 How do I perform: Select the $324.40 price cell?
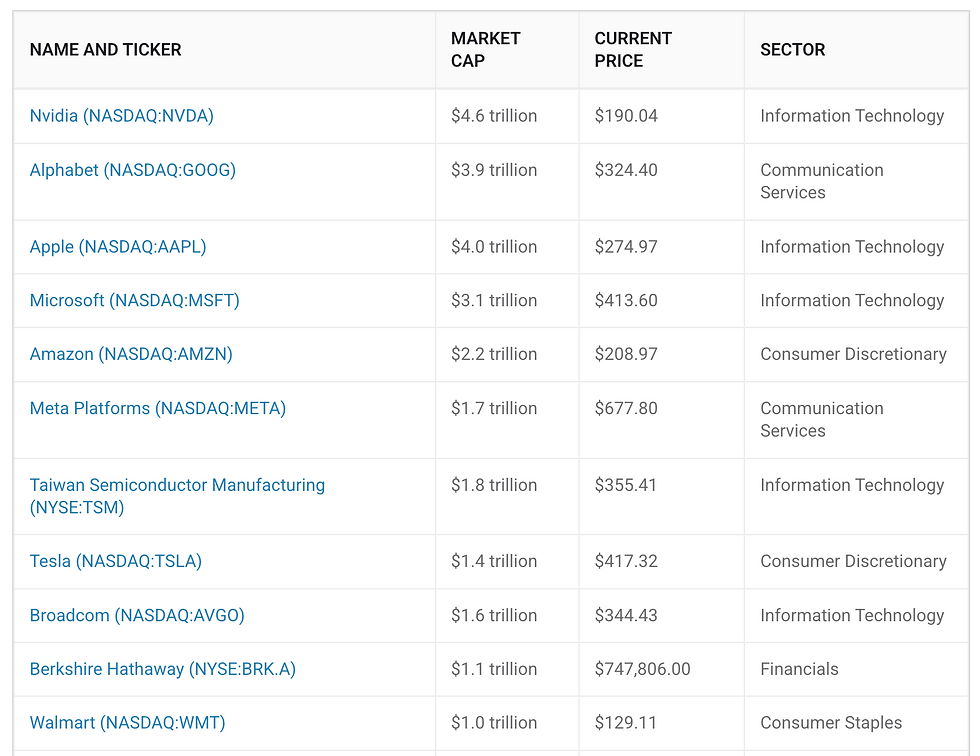pyautogui.click(x=626, y=170)
